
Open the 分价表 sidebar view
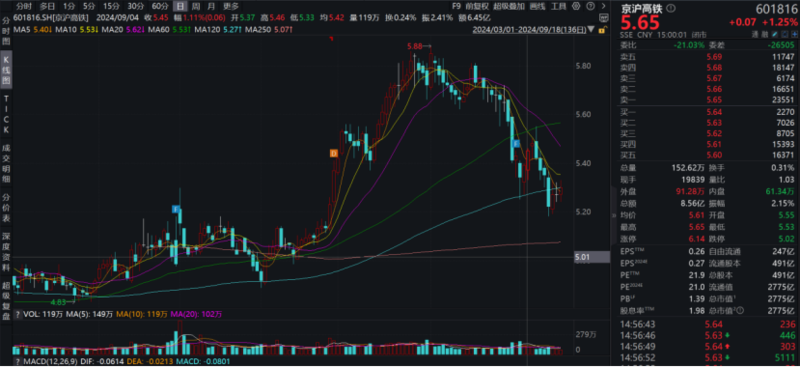coord(7,208)
